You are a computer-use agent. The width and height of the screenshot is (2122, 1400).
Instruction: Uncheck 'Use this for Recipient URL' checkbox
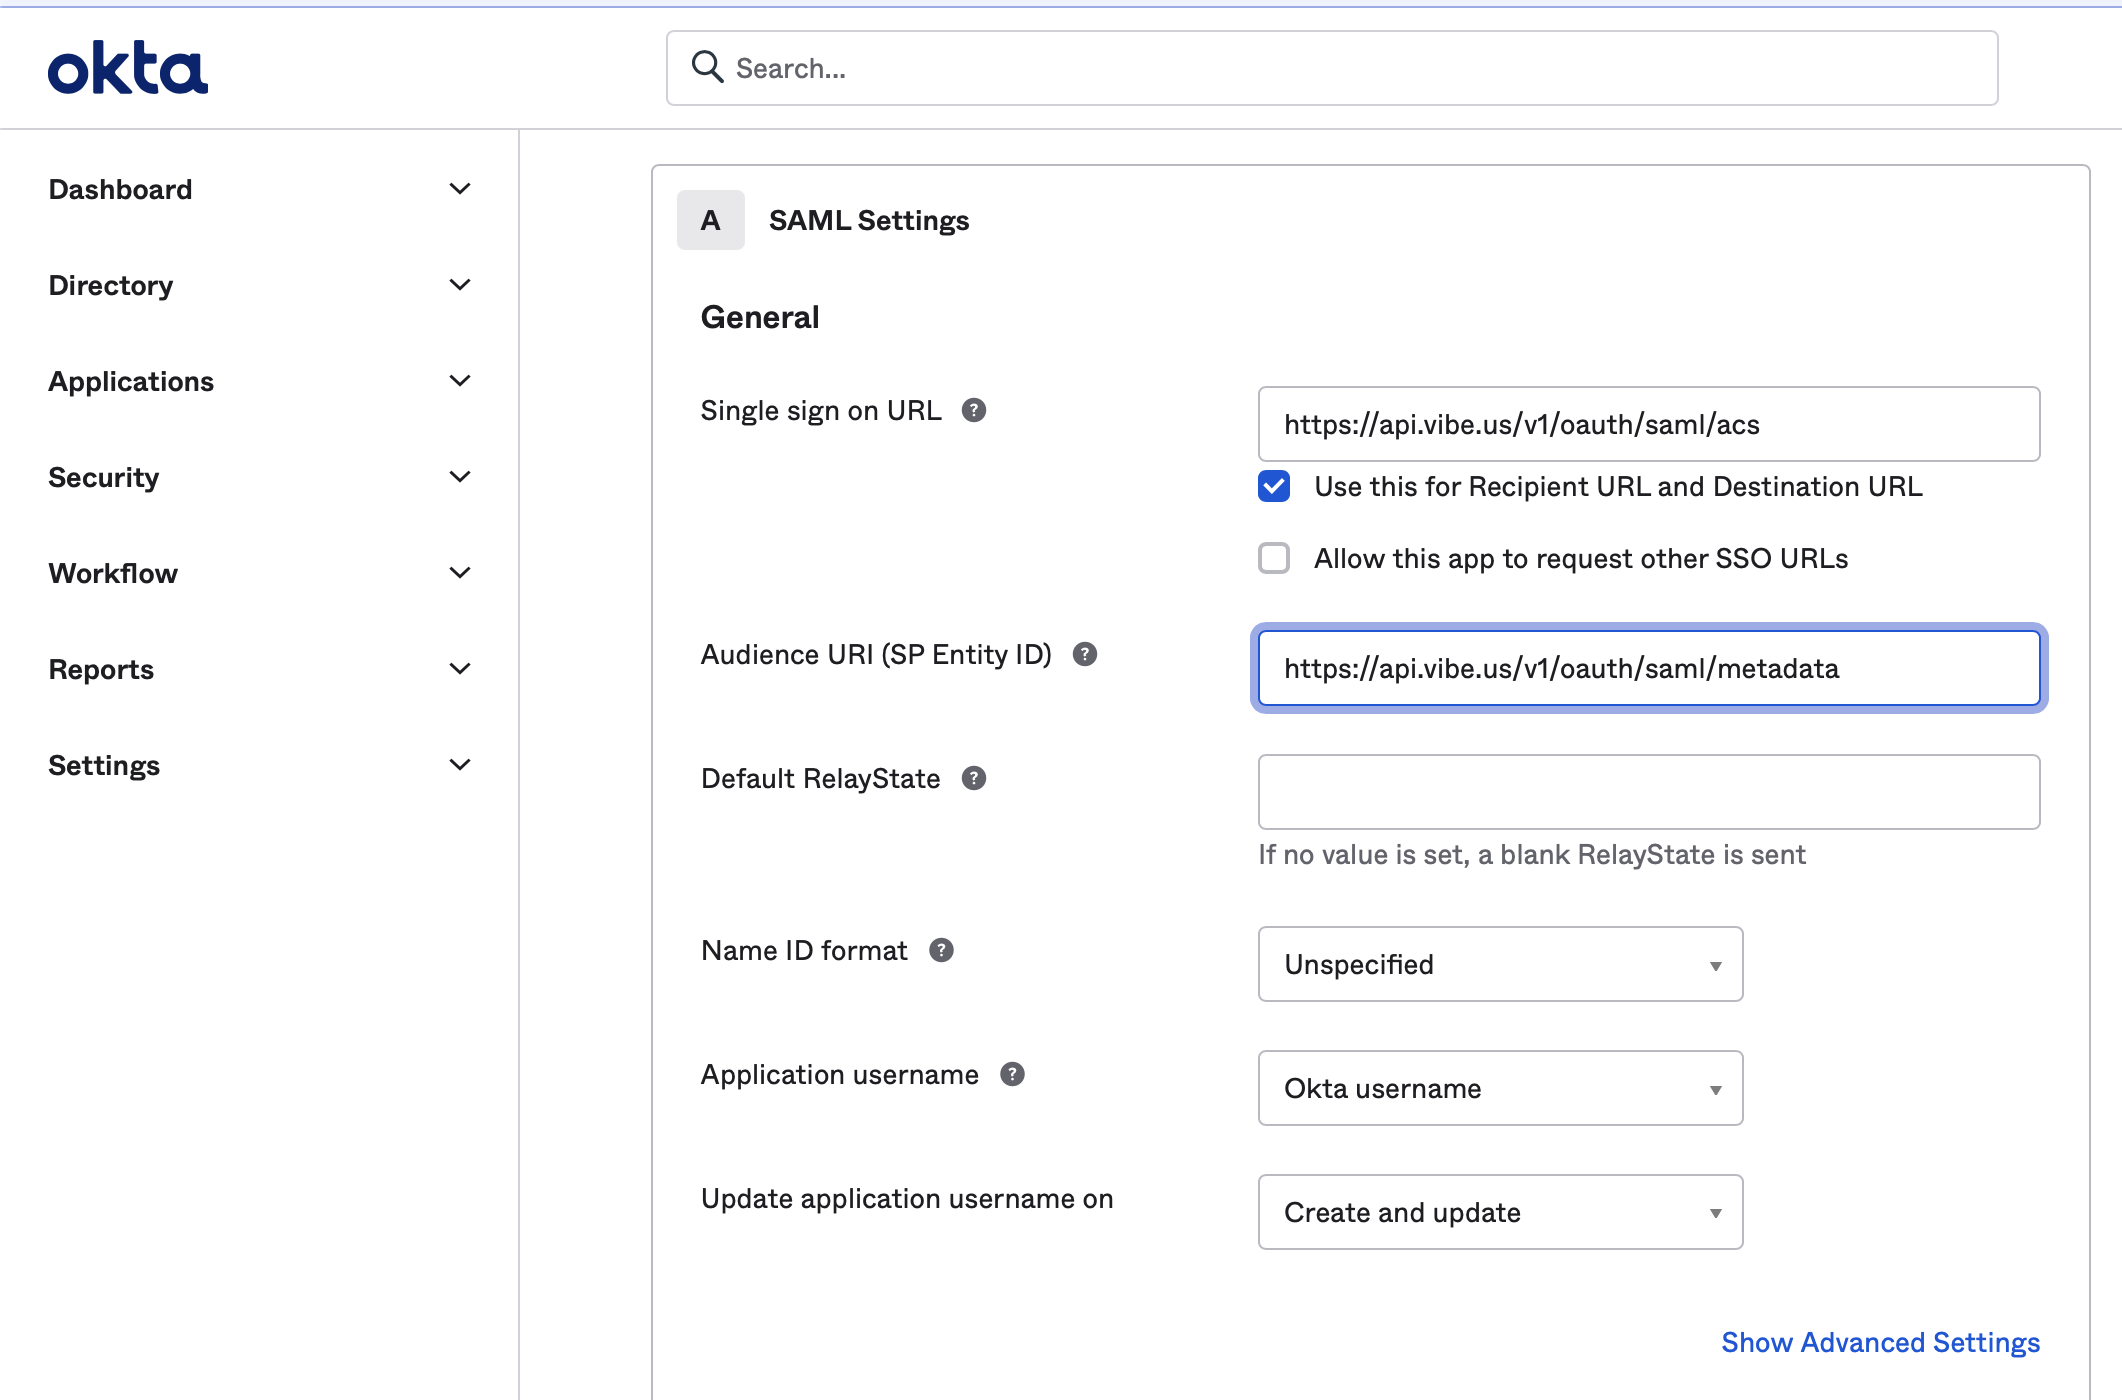tap(1274, 487)
